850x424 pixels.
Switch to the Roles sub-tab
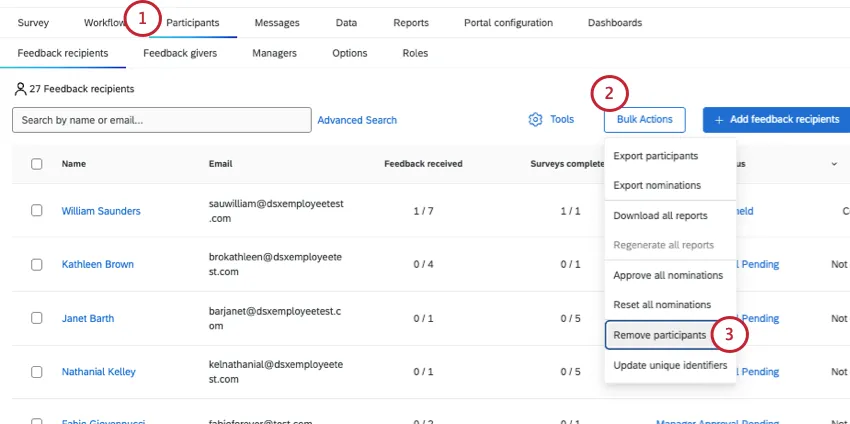point(415,53)
